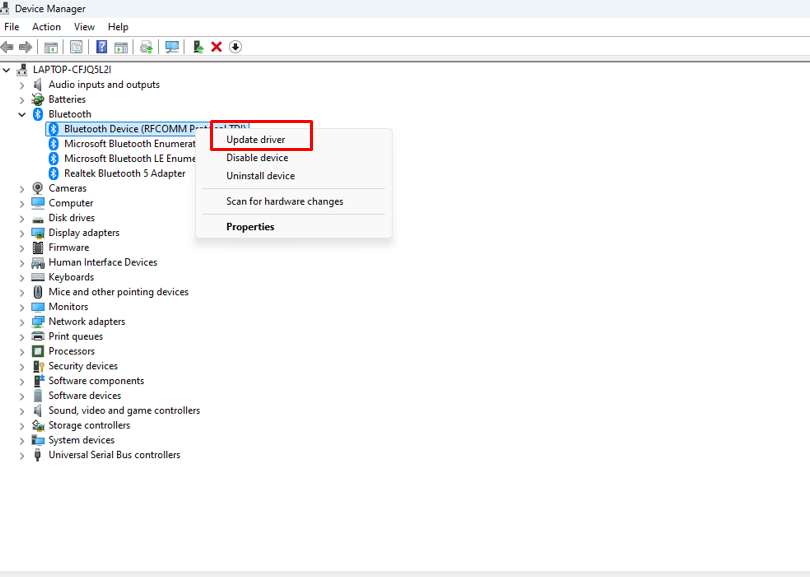Viewport: 810px width, 577px height.
Task: Click the blue Help icon in toolbar
Action: pyautogui.click(x=101, y=47)
